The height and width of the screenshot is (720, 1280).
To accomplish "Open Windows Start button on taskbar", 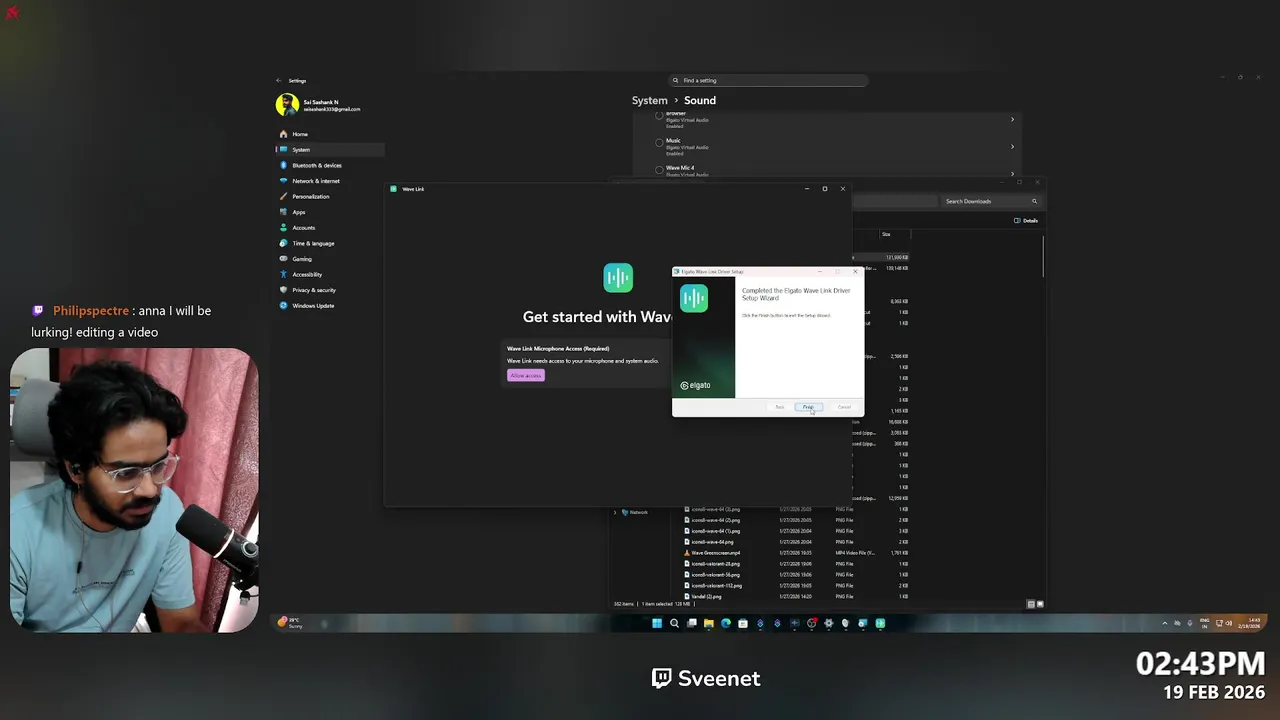I will 657,623.
